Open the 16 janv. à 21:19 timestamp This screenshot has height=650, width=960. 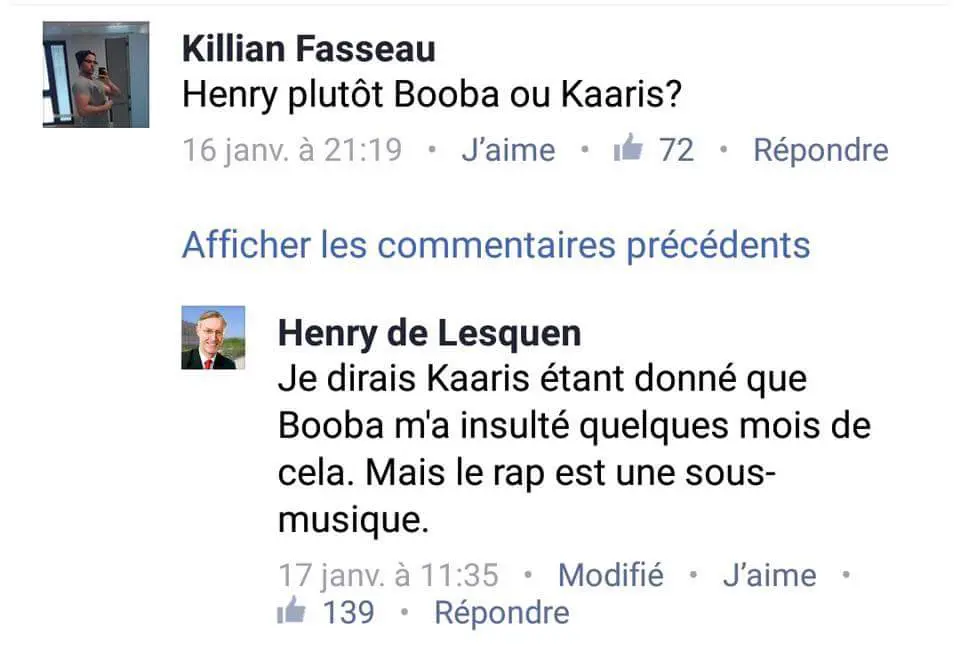(x=292, y=150)
